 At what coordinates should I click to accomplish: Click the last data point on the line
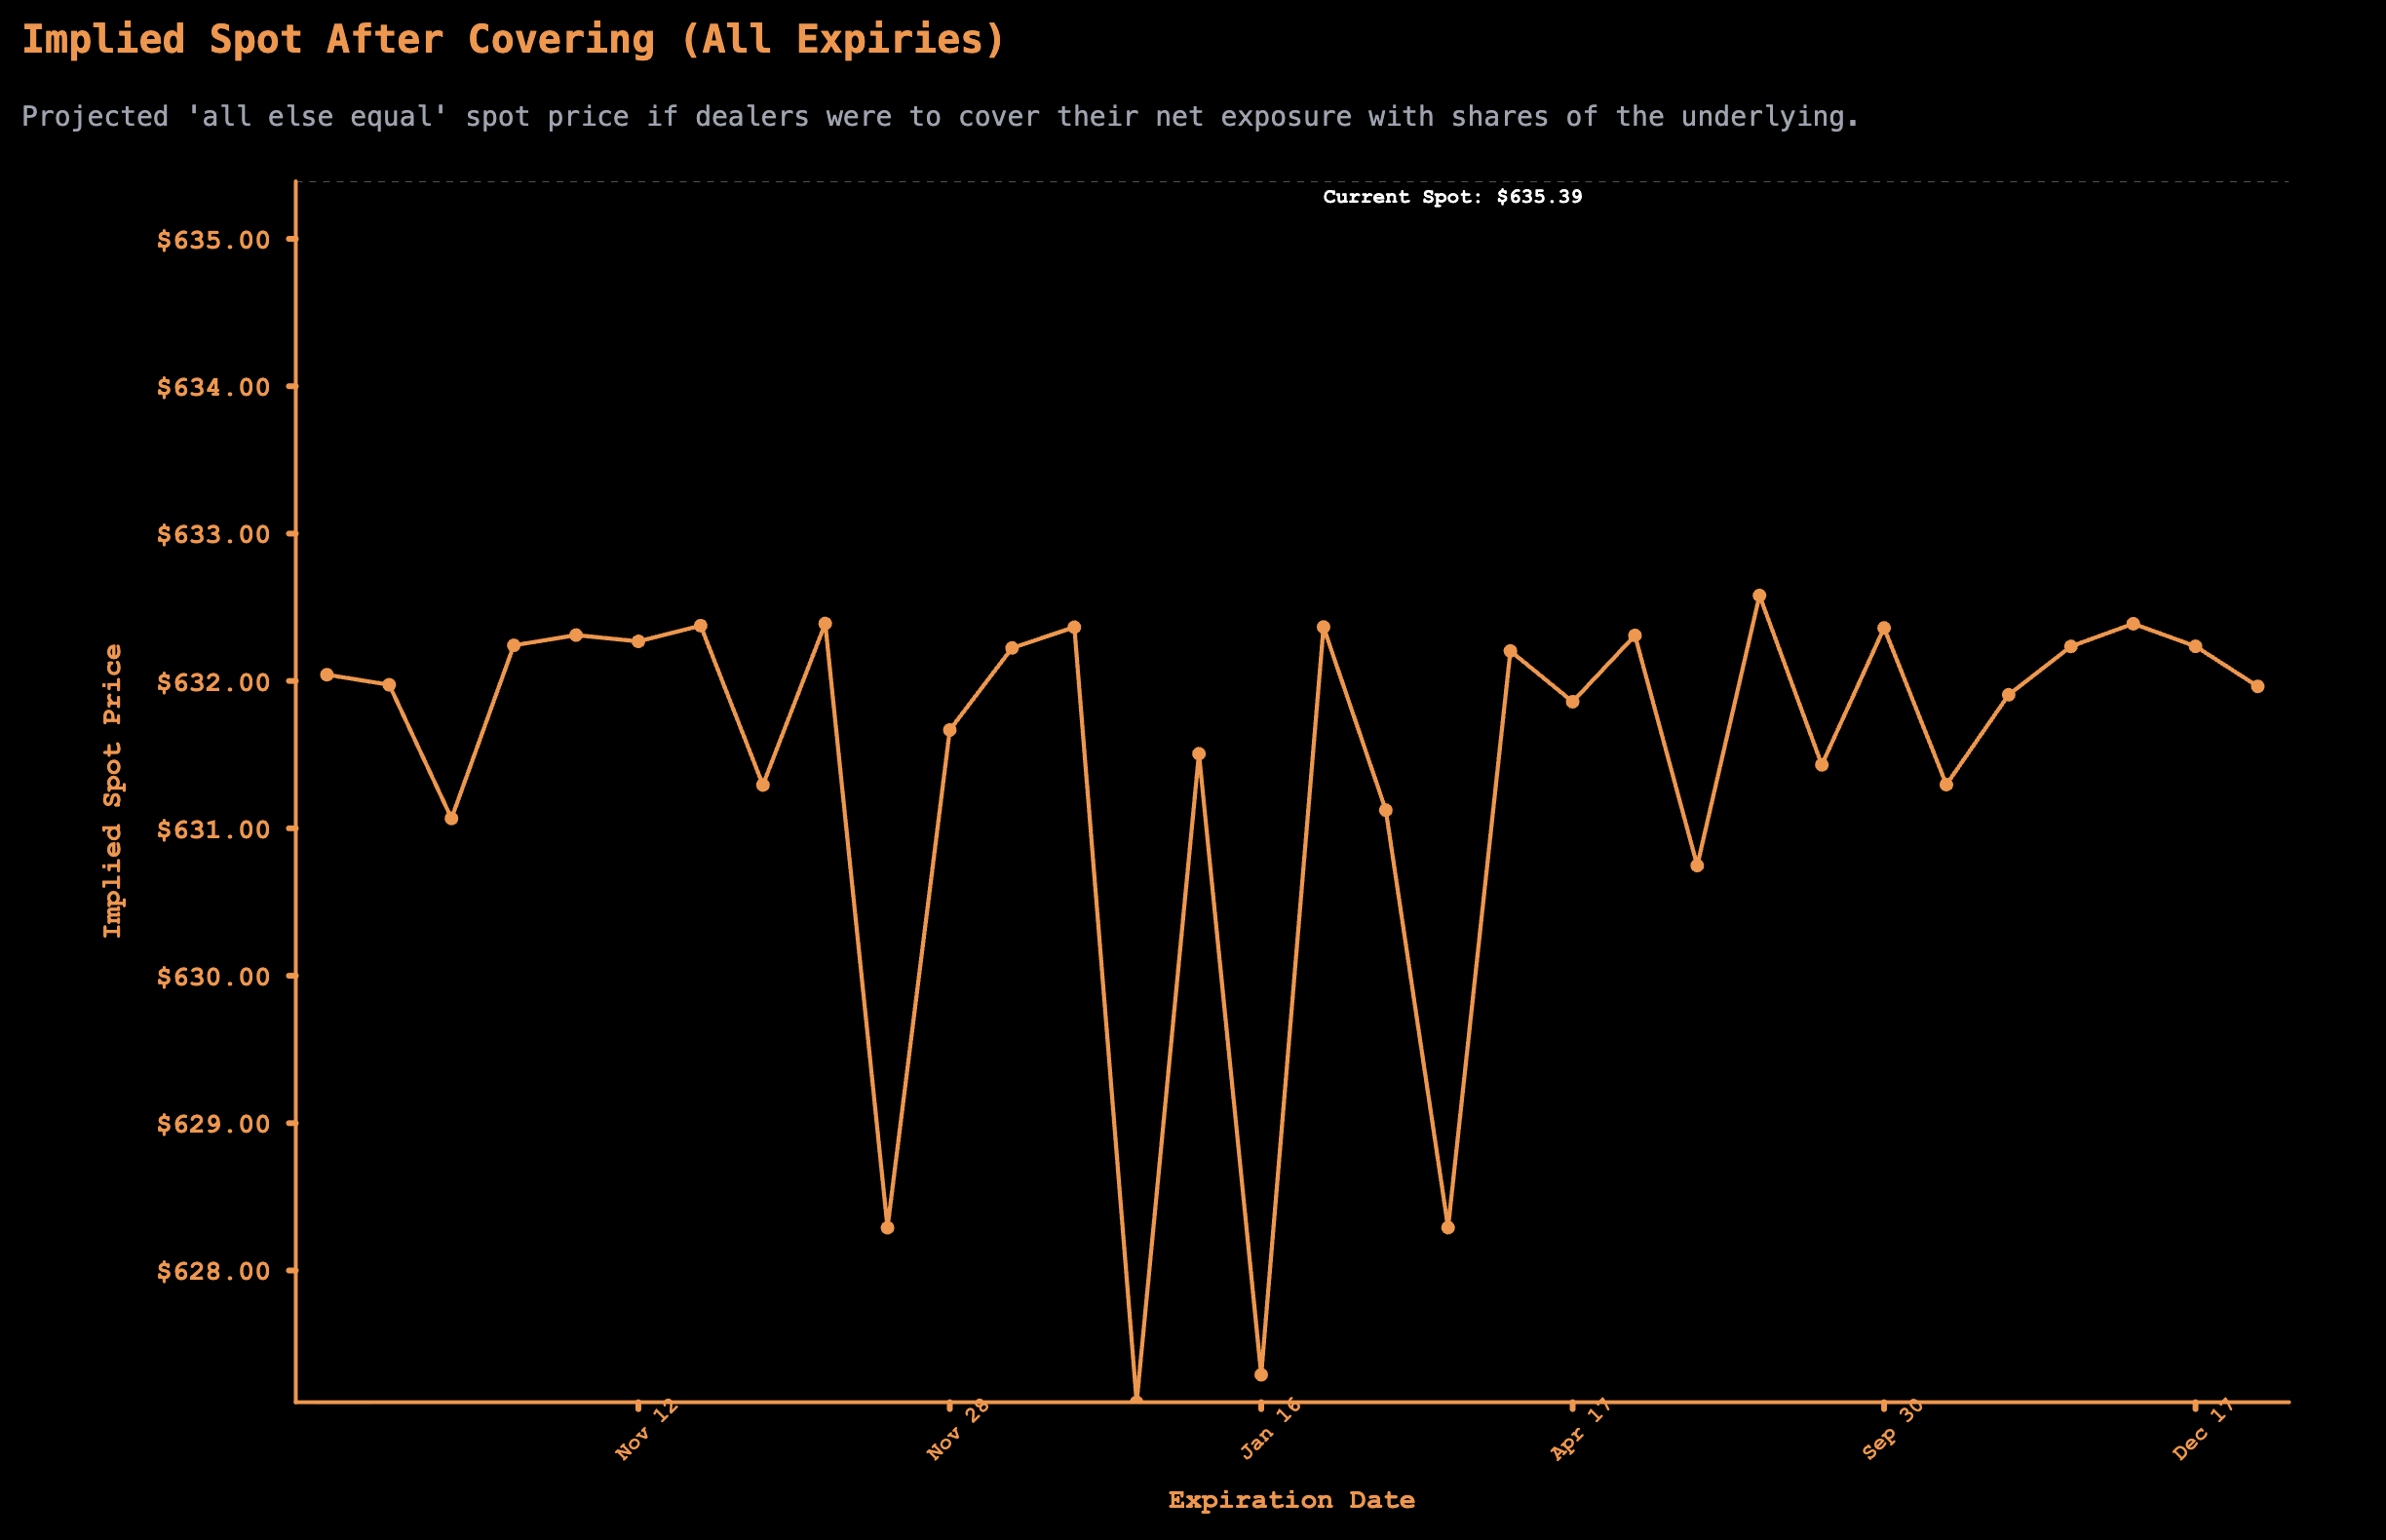point(2257,686)
